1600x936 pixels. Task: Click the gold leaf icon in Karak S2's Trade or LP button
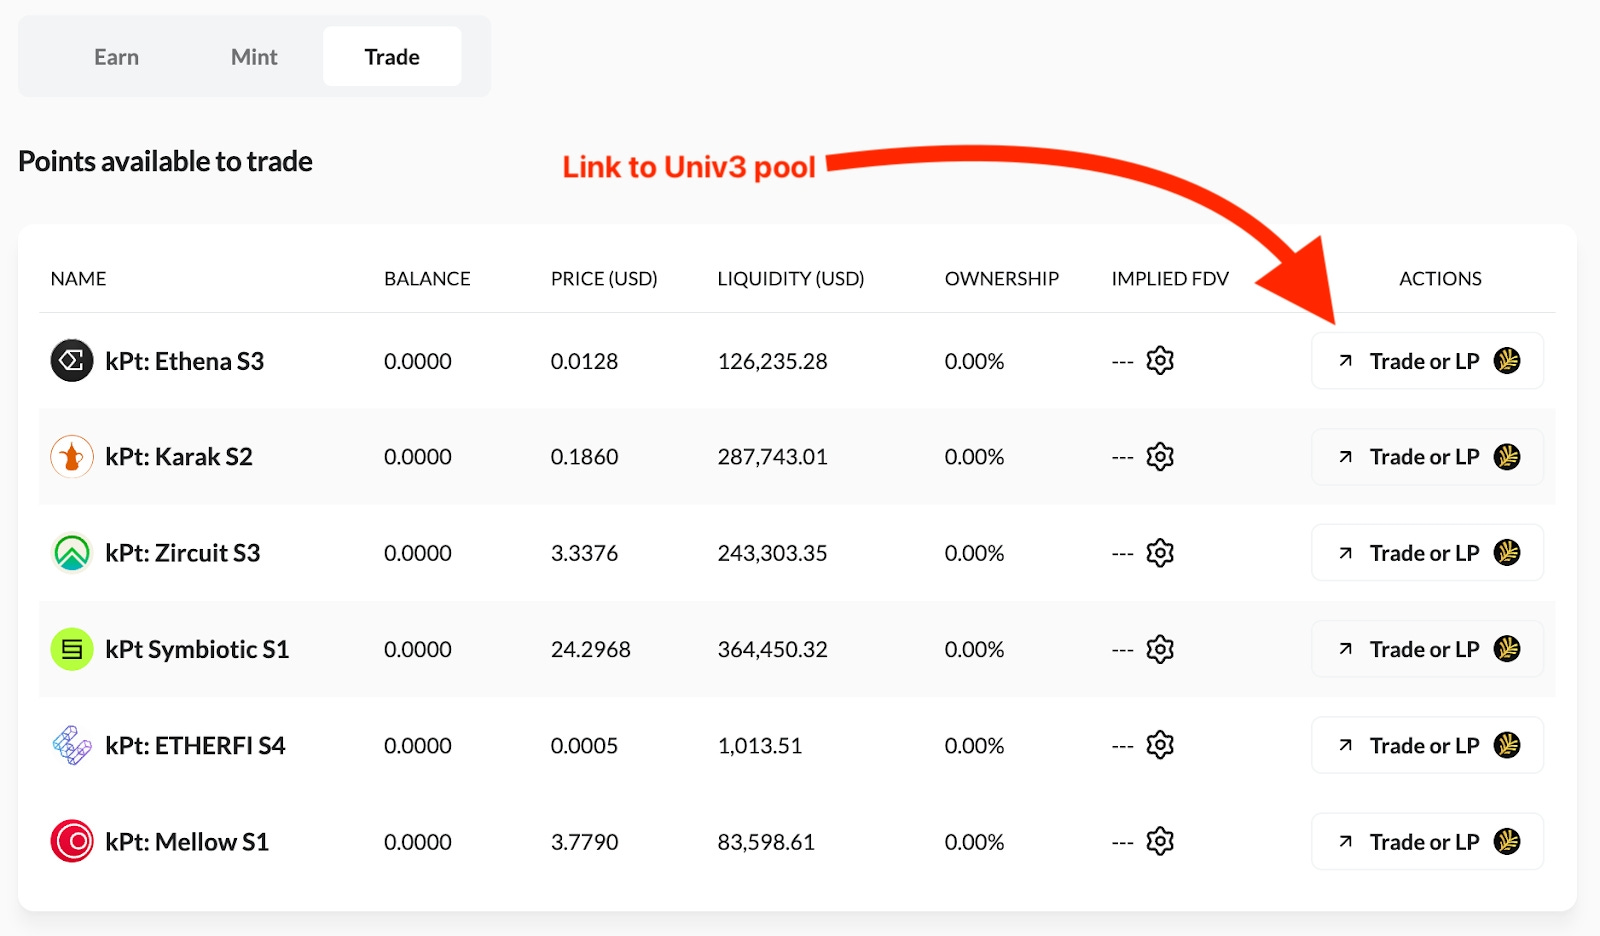point(1507,456)
